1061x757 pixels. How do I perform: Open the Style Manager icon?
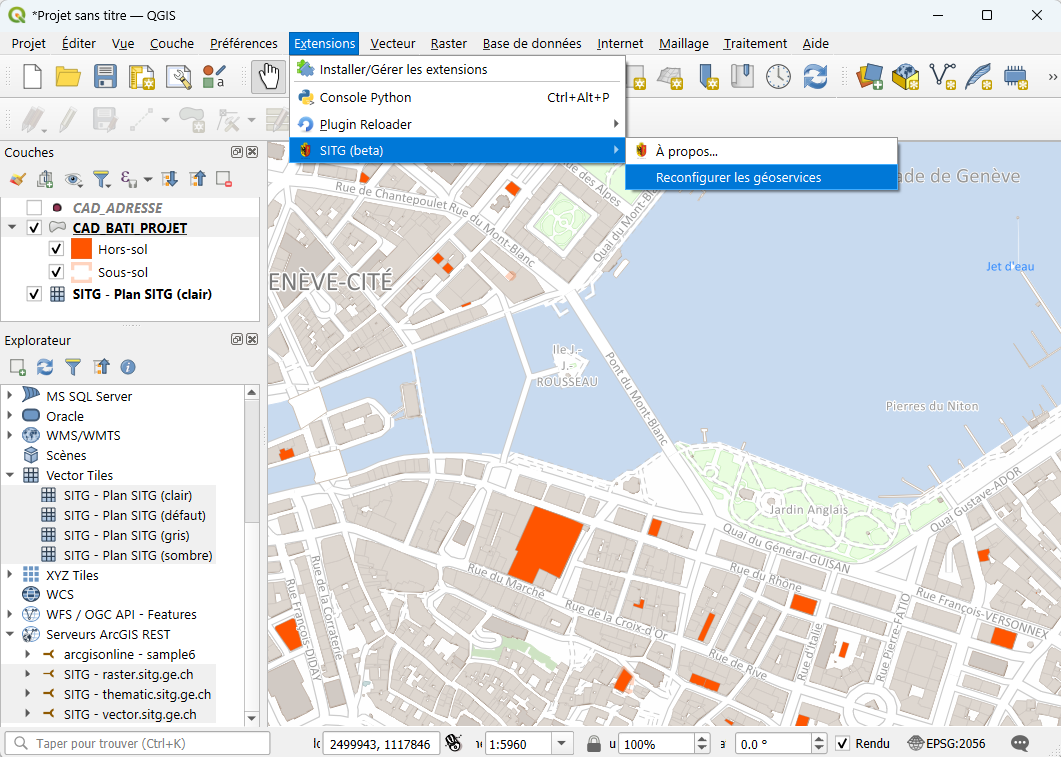[214, 76]
